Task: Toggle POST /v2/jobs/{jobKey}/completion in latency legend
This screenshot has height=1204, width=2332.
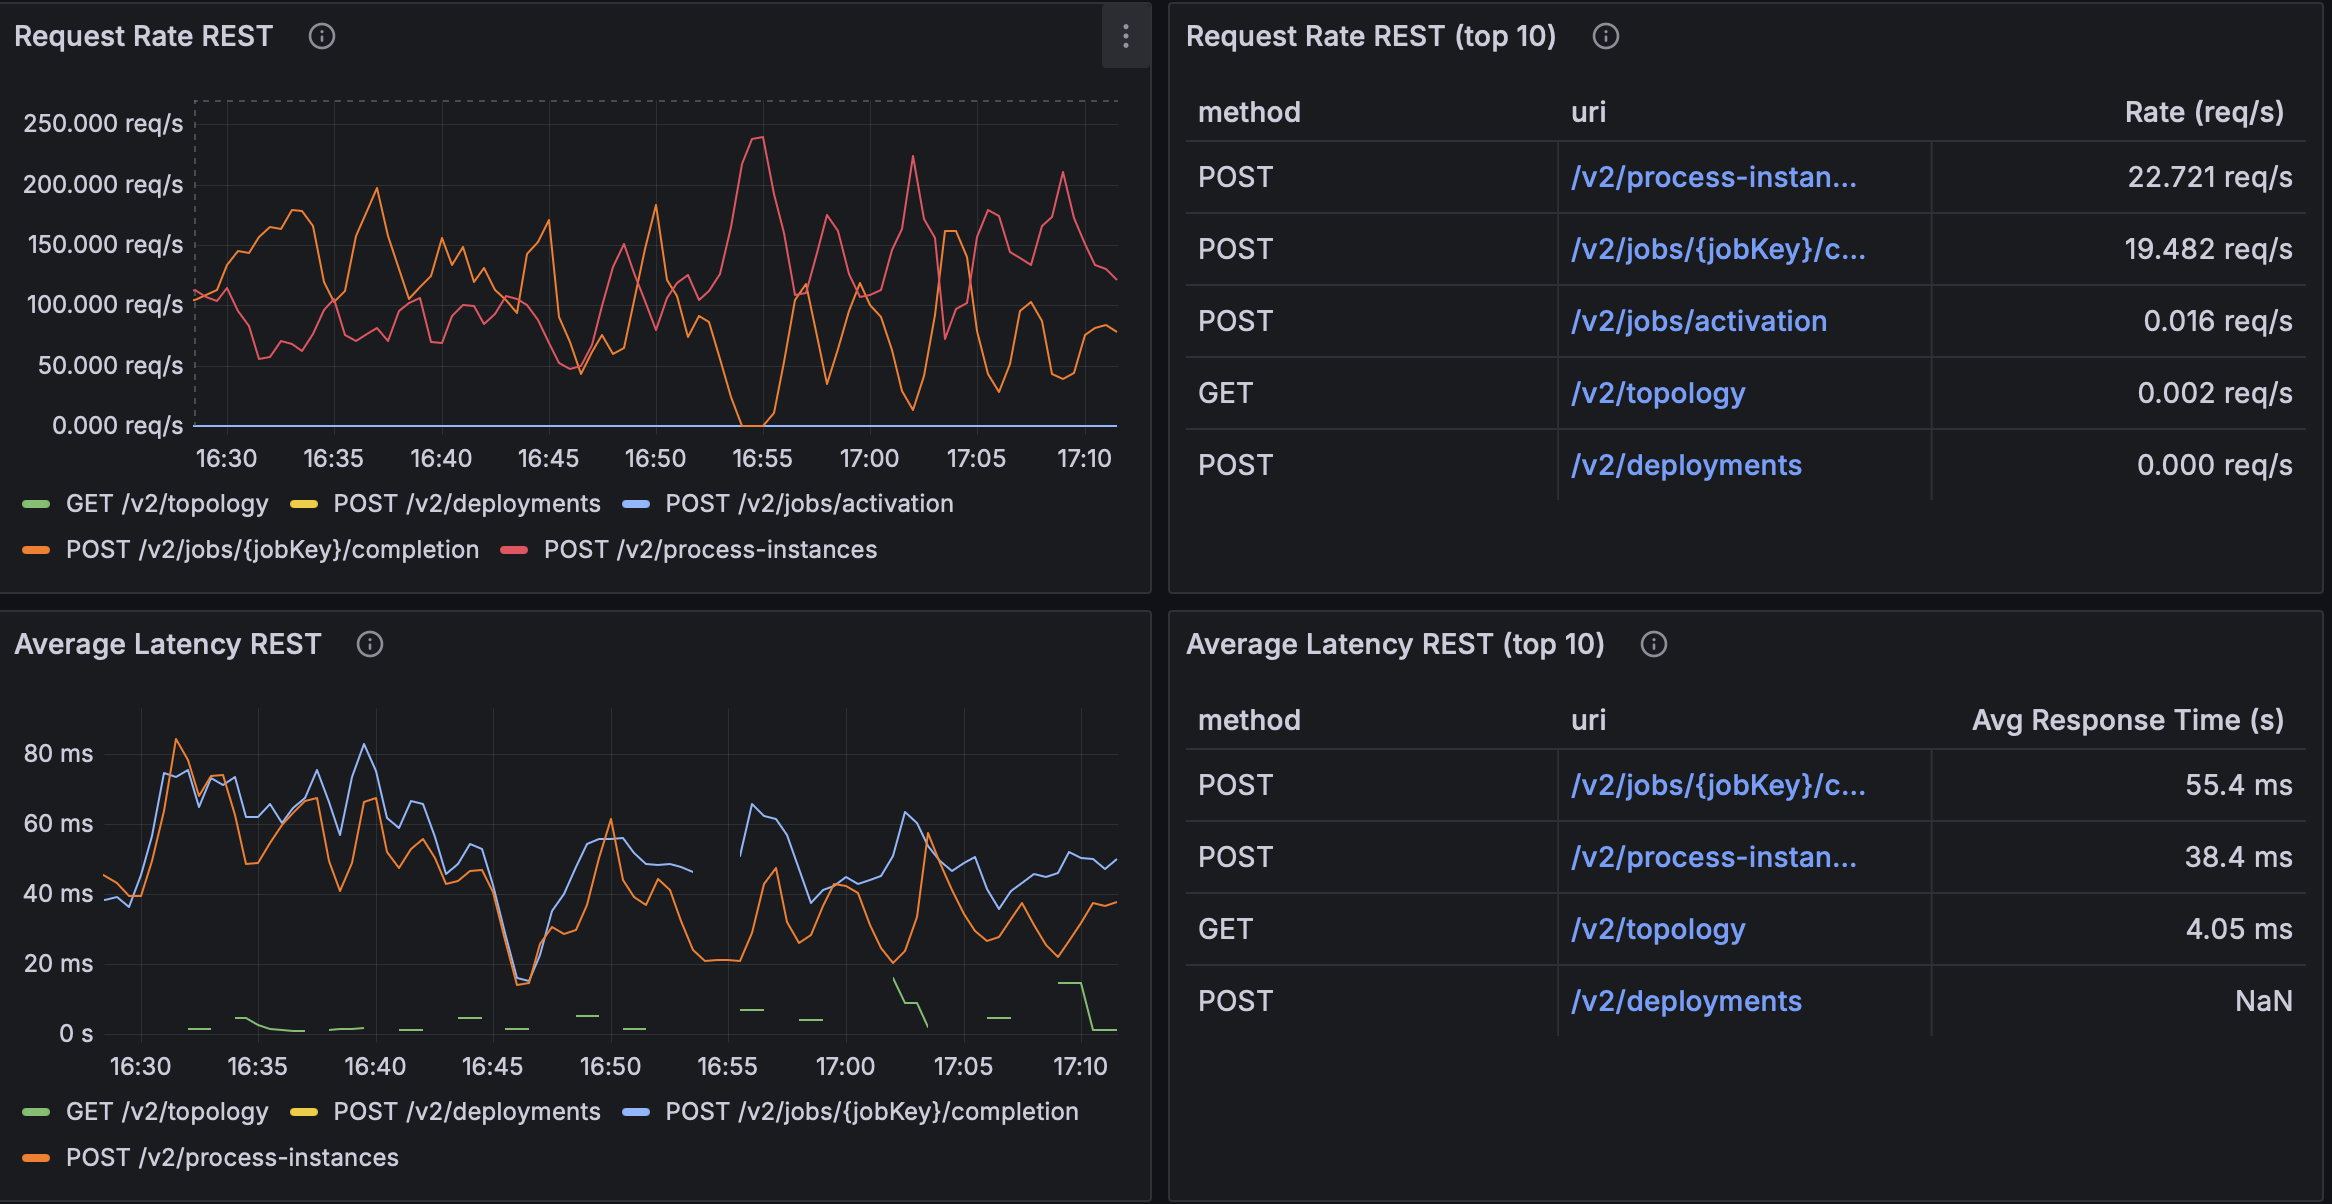Action: [871, 1111]
